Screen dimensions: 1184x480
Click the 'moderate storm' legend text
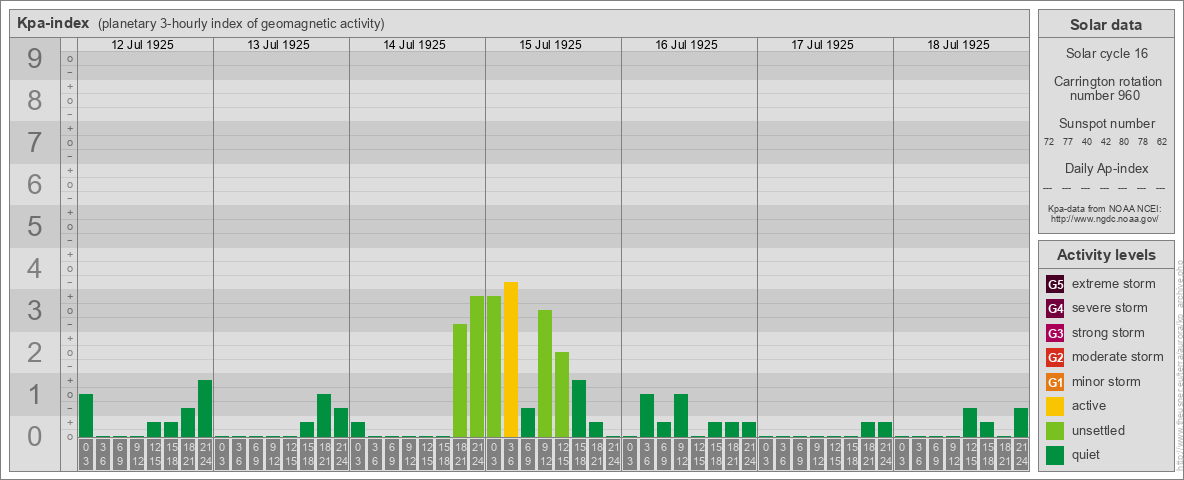(1118, 357)
